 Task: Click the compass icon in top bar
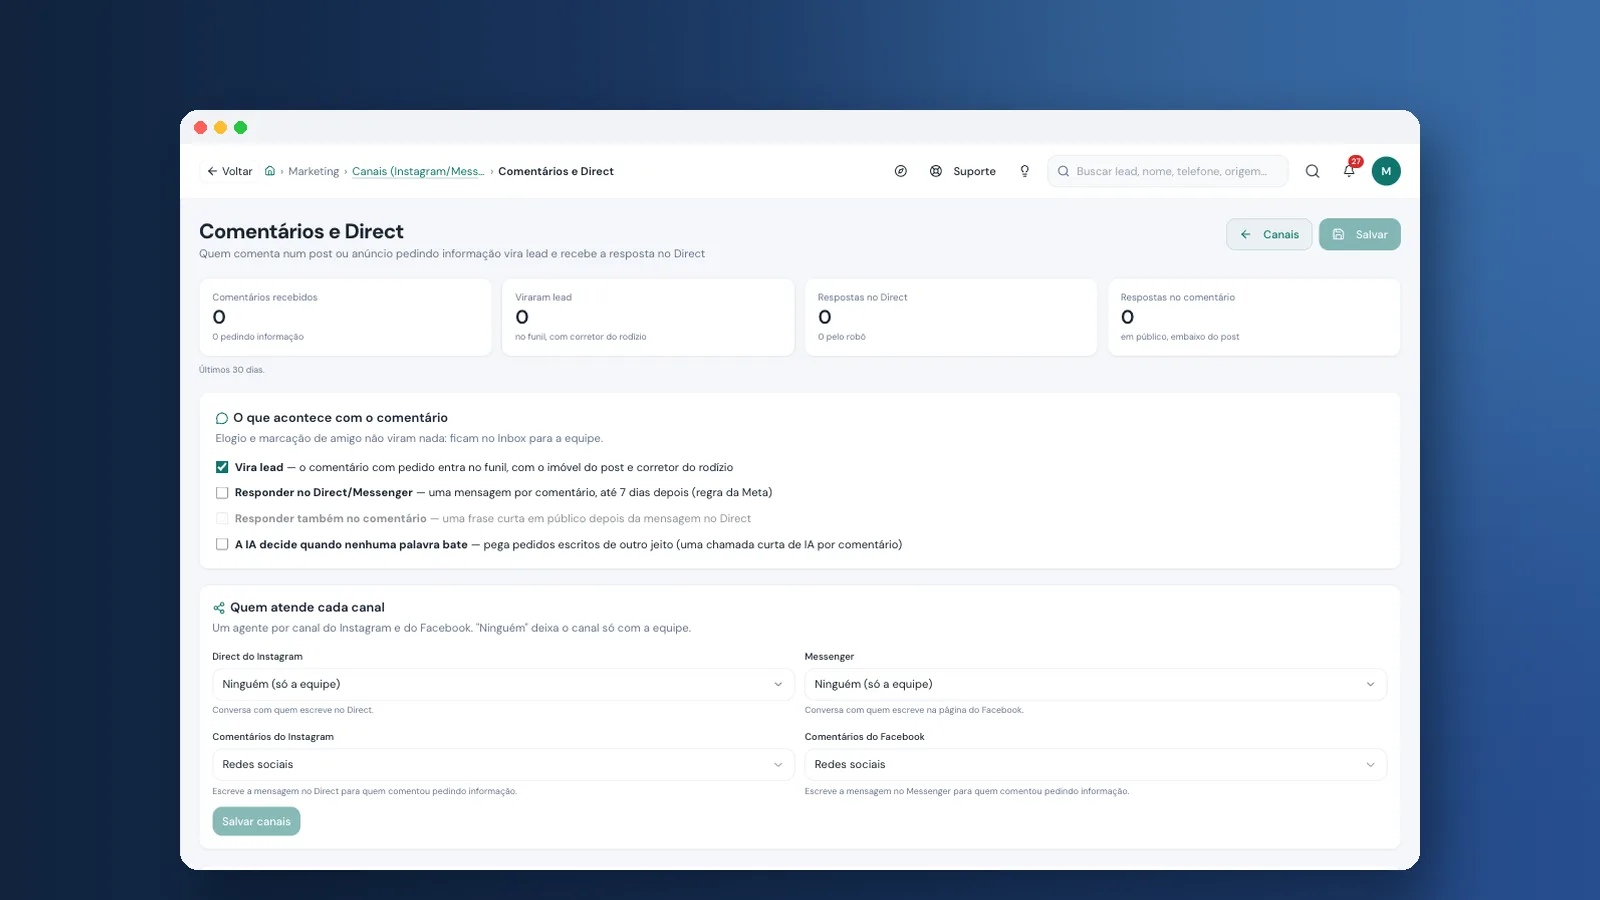pos(901,171)
